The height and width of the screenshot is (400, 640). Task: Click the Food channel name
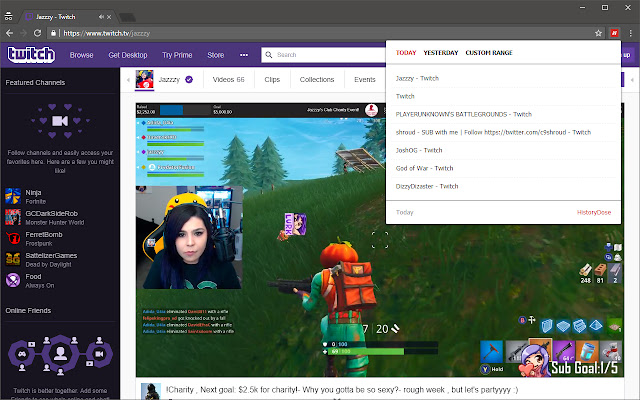(x=33, y=277)
